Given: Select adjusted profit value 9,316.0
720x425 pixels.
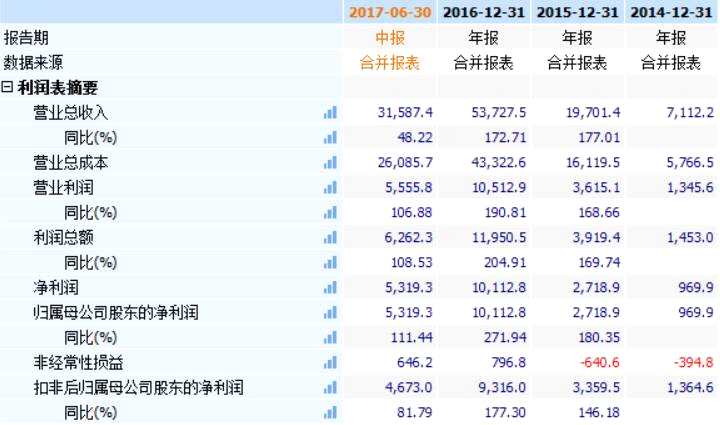Looking at the screenshot, I should (502, 387).
